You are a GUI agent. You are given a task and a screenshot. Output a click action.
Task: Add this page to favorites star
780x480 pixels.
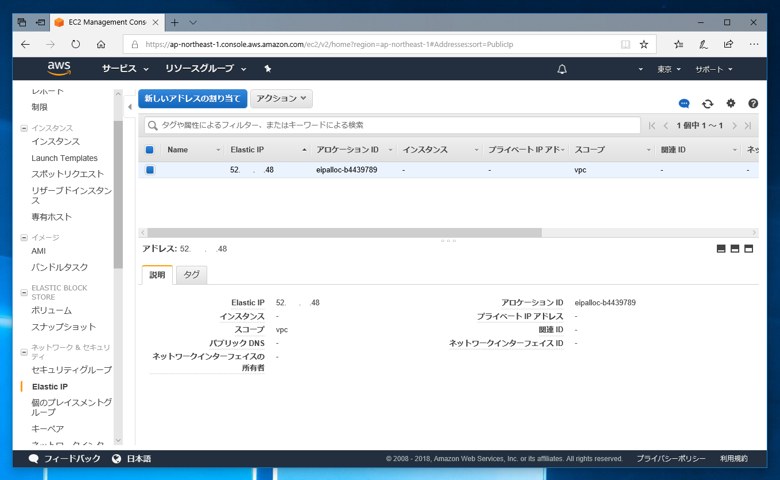[644, 44]
